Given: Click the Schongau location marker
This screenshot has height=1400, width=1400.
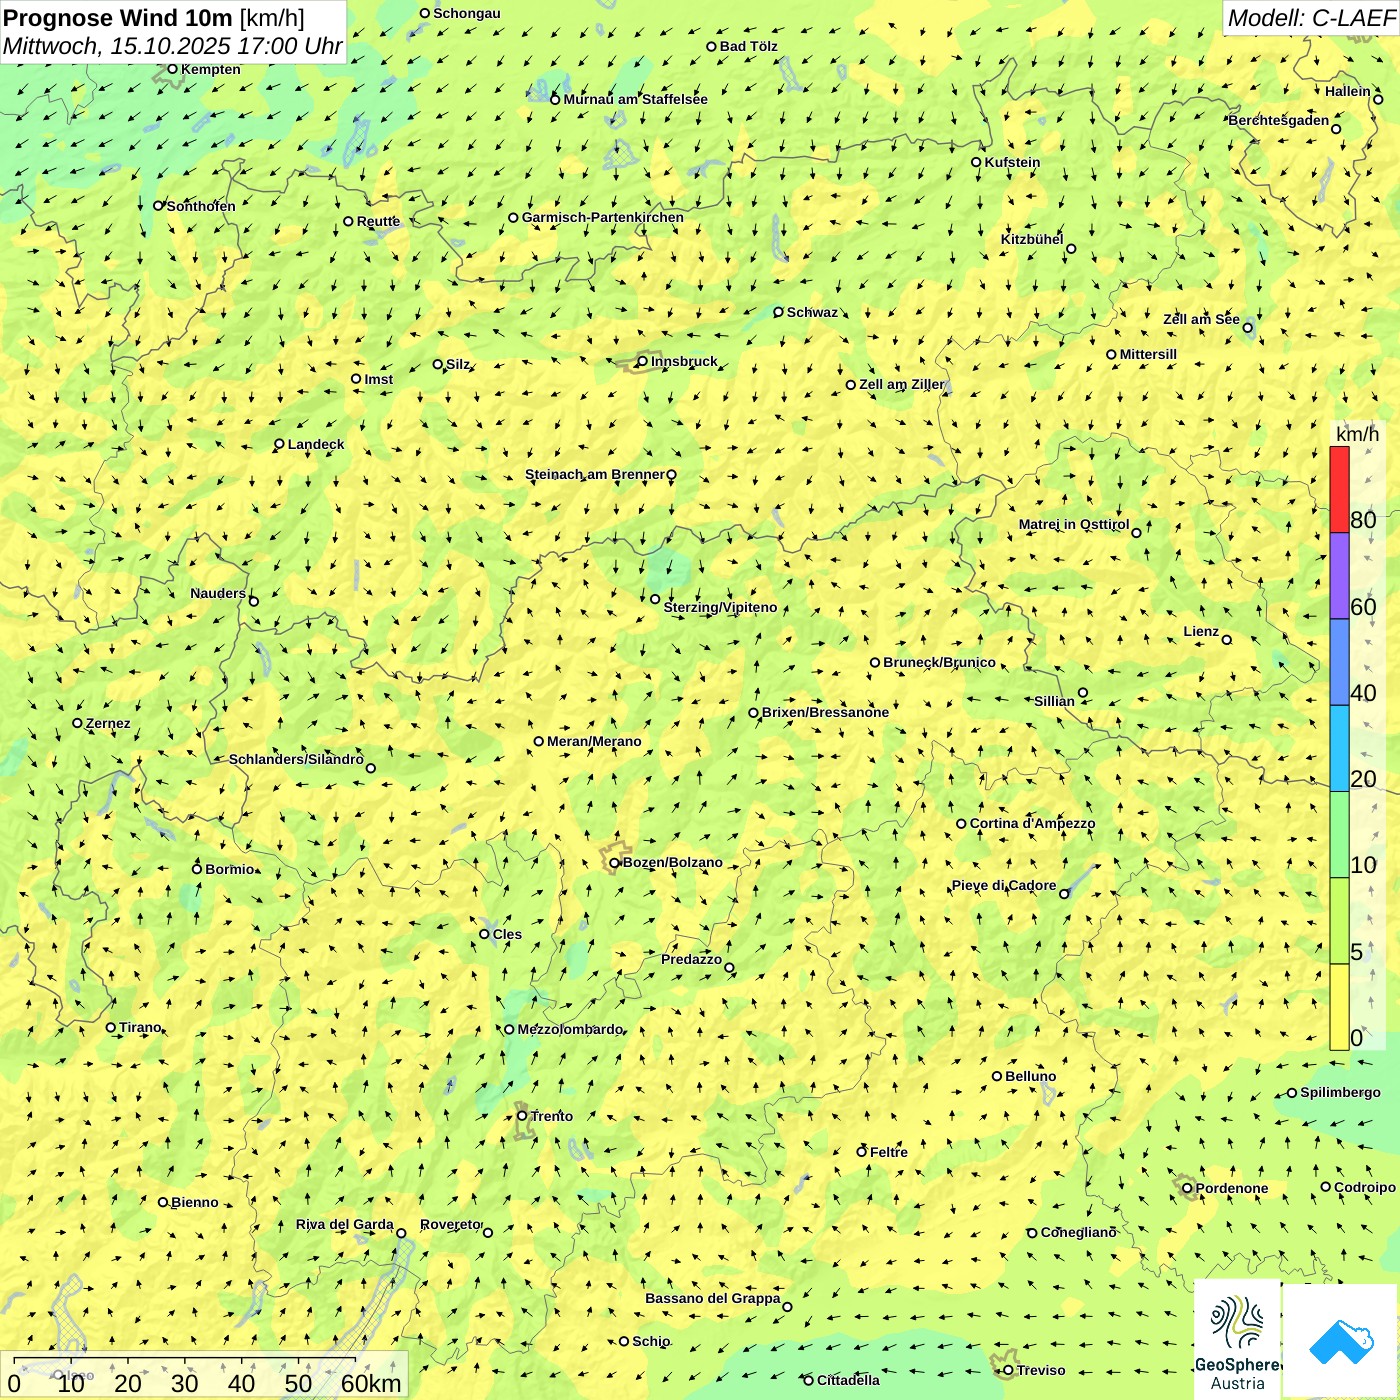Looking at the screenshot, I should tap(425, 13).
